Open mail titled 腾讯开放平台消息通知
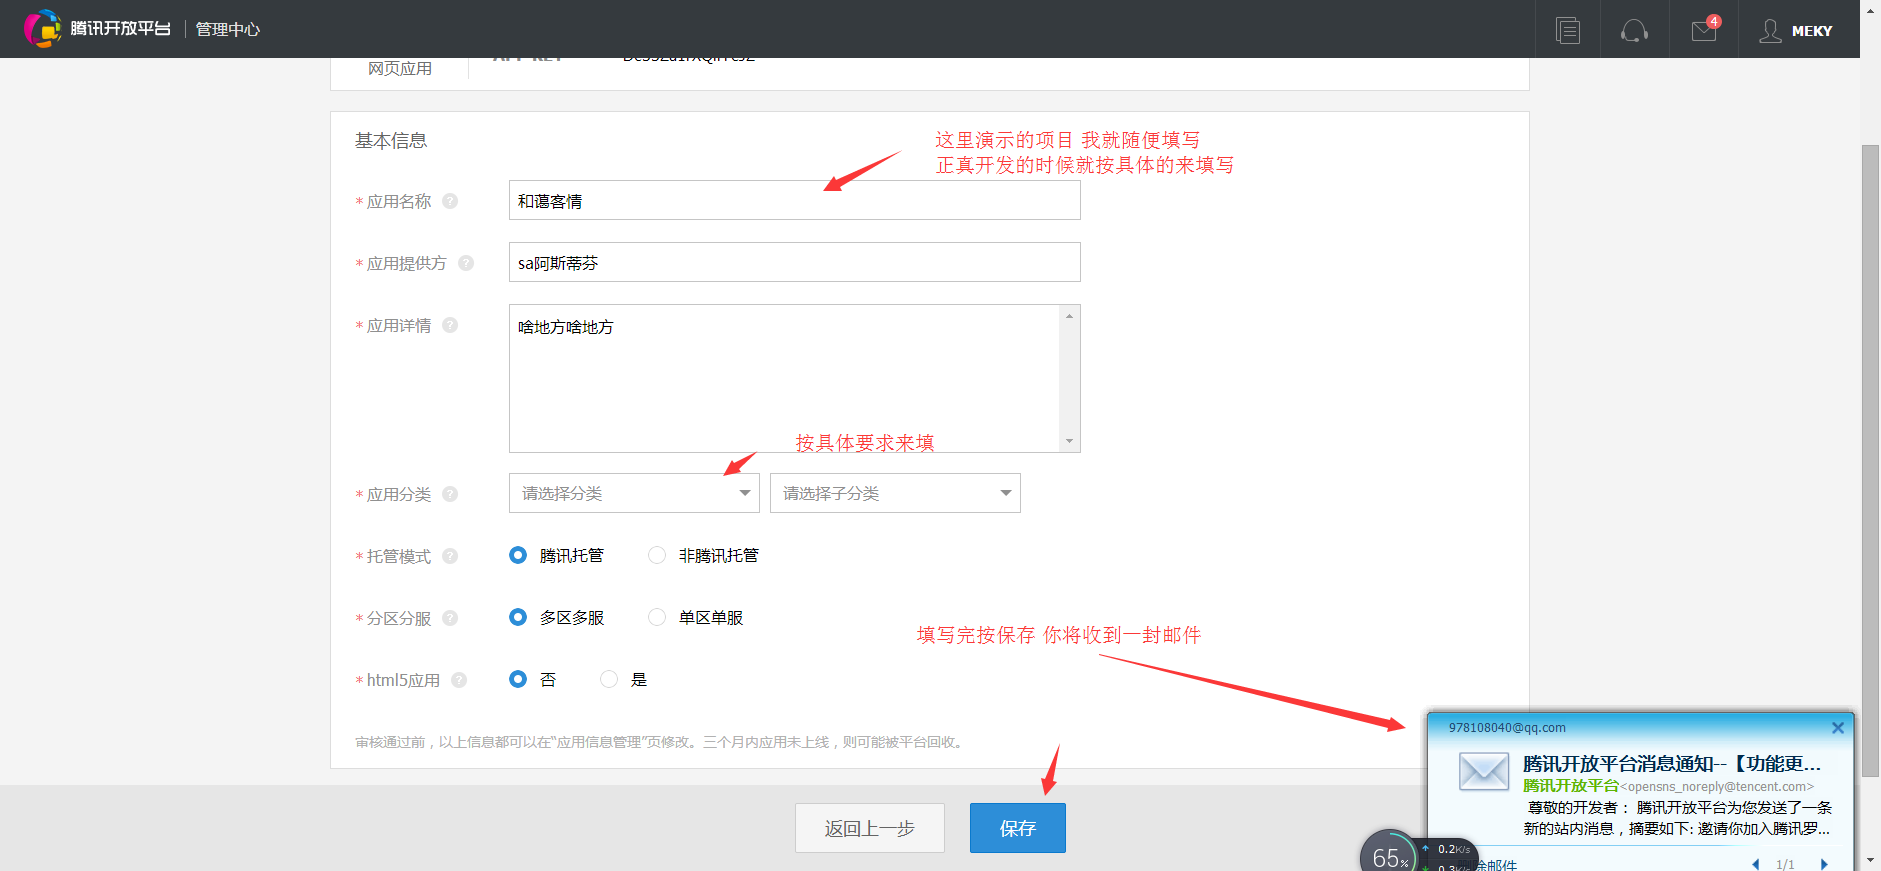 pos(1672,764)
